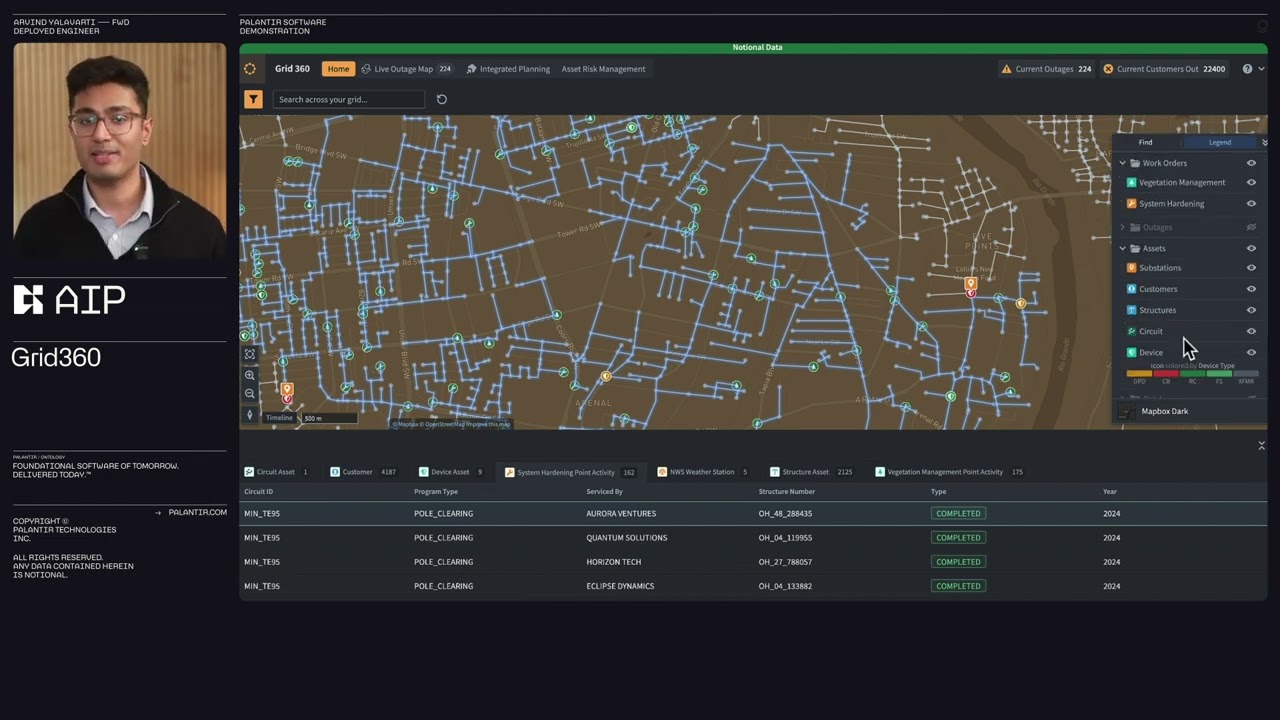Click Current Outages 224 indicator
Image resolution: width=1280 pixels, height=720 pixels.
1046,69
